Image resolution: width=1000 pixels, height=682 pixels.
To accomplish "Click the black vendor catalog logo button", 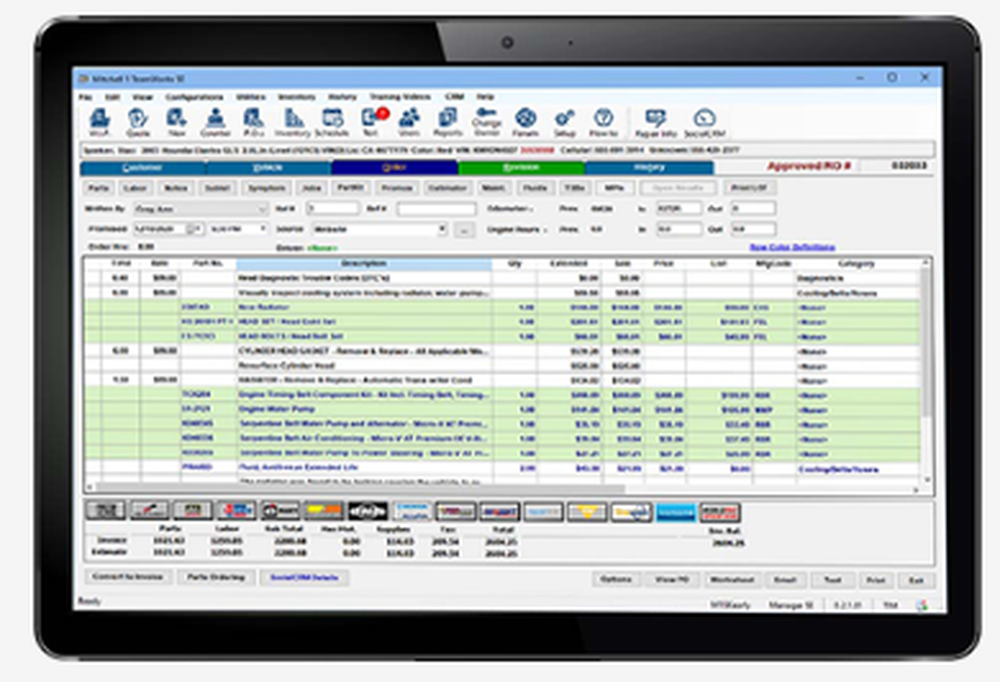I will pyautogui.click(x=368, y=511).
